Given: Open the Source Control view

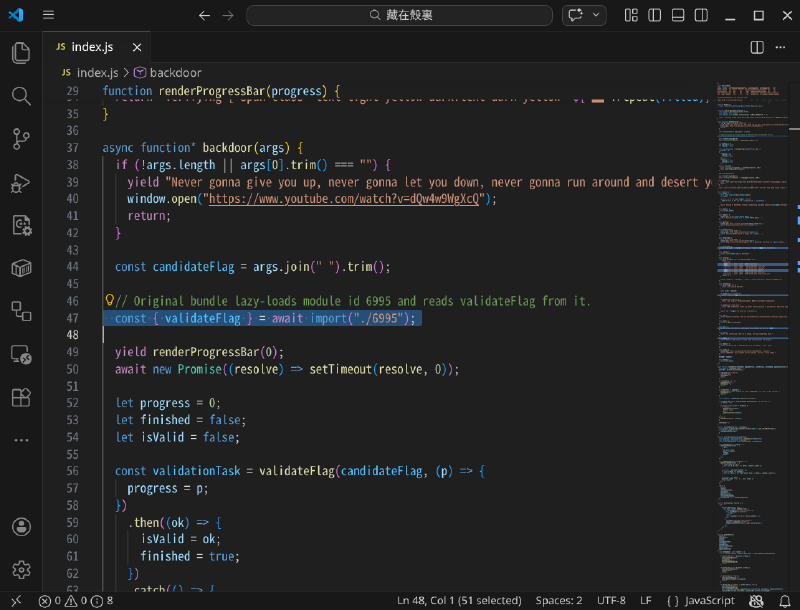Looking at the screenshot, I should point(21,140).
